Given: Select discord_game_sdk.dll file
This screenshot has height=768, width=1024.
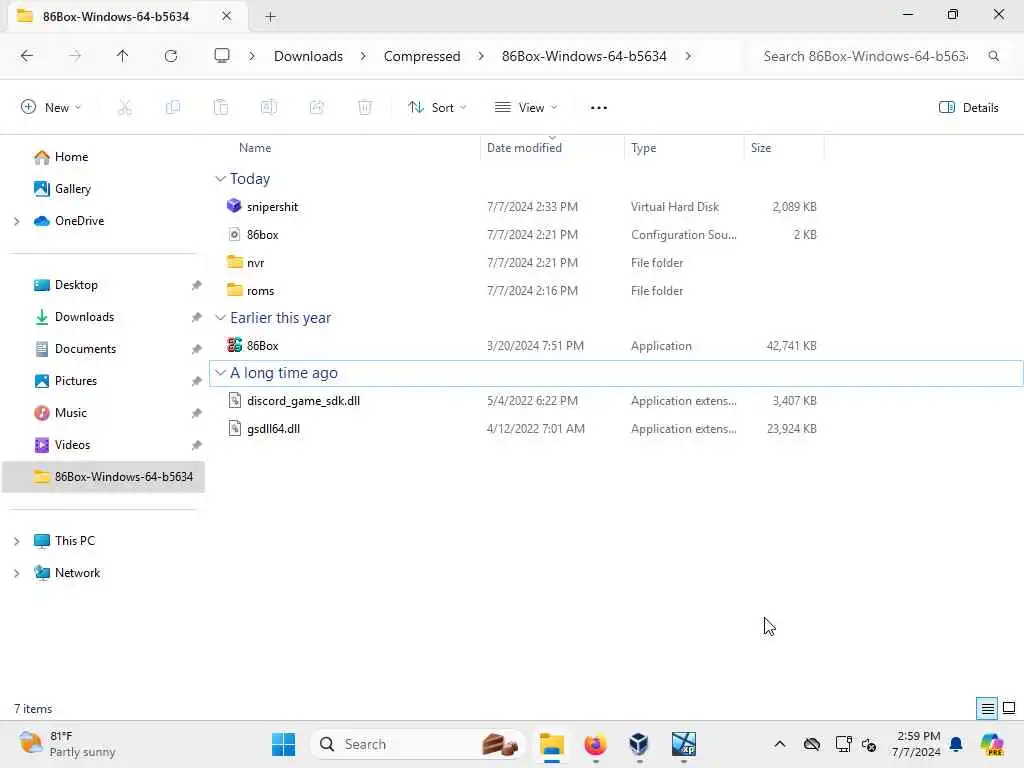Looking at the screenshot, I should coord(303,400).
